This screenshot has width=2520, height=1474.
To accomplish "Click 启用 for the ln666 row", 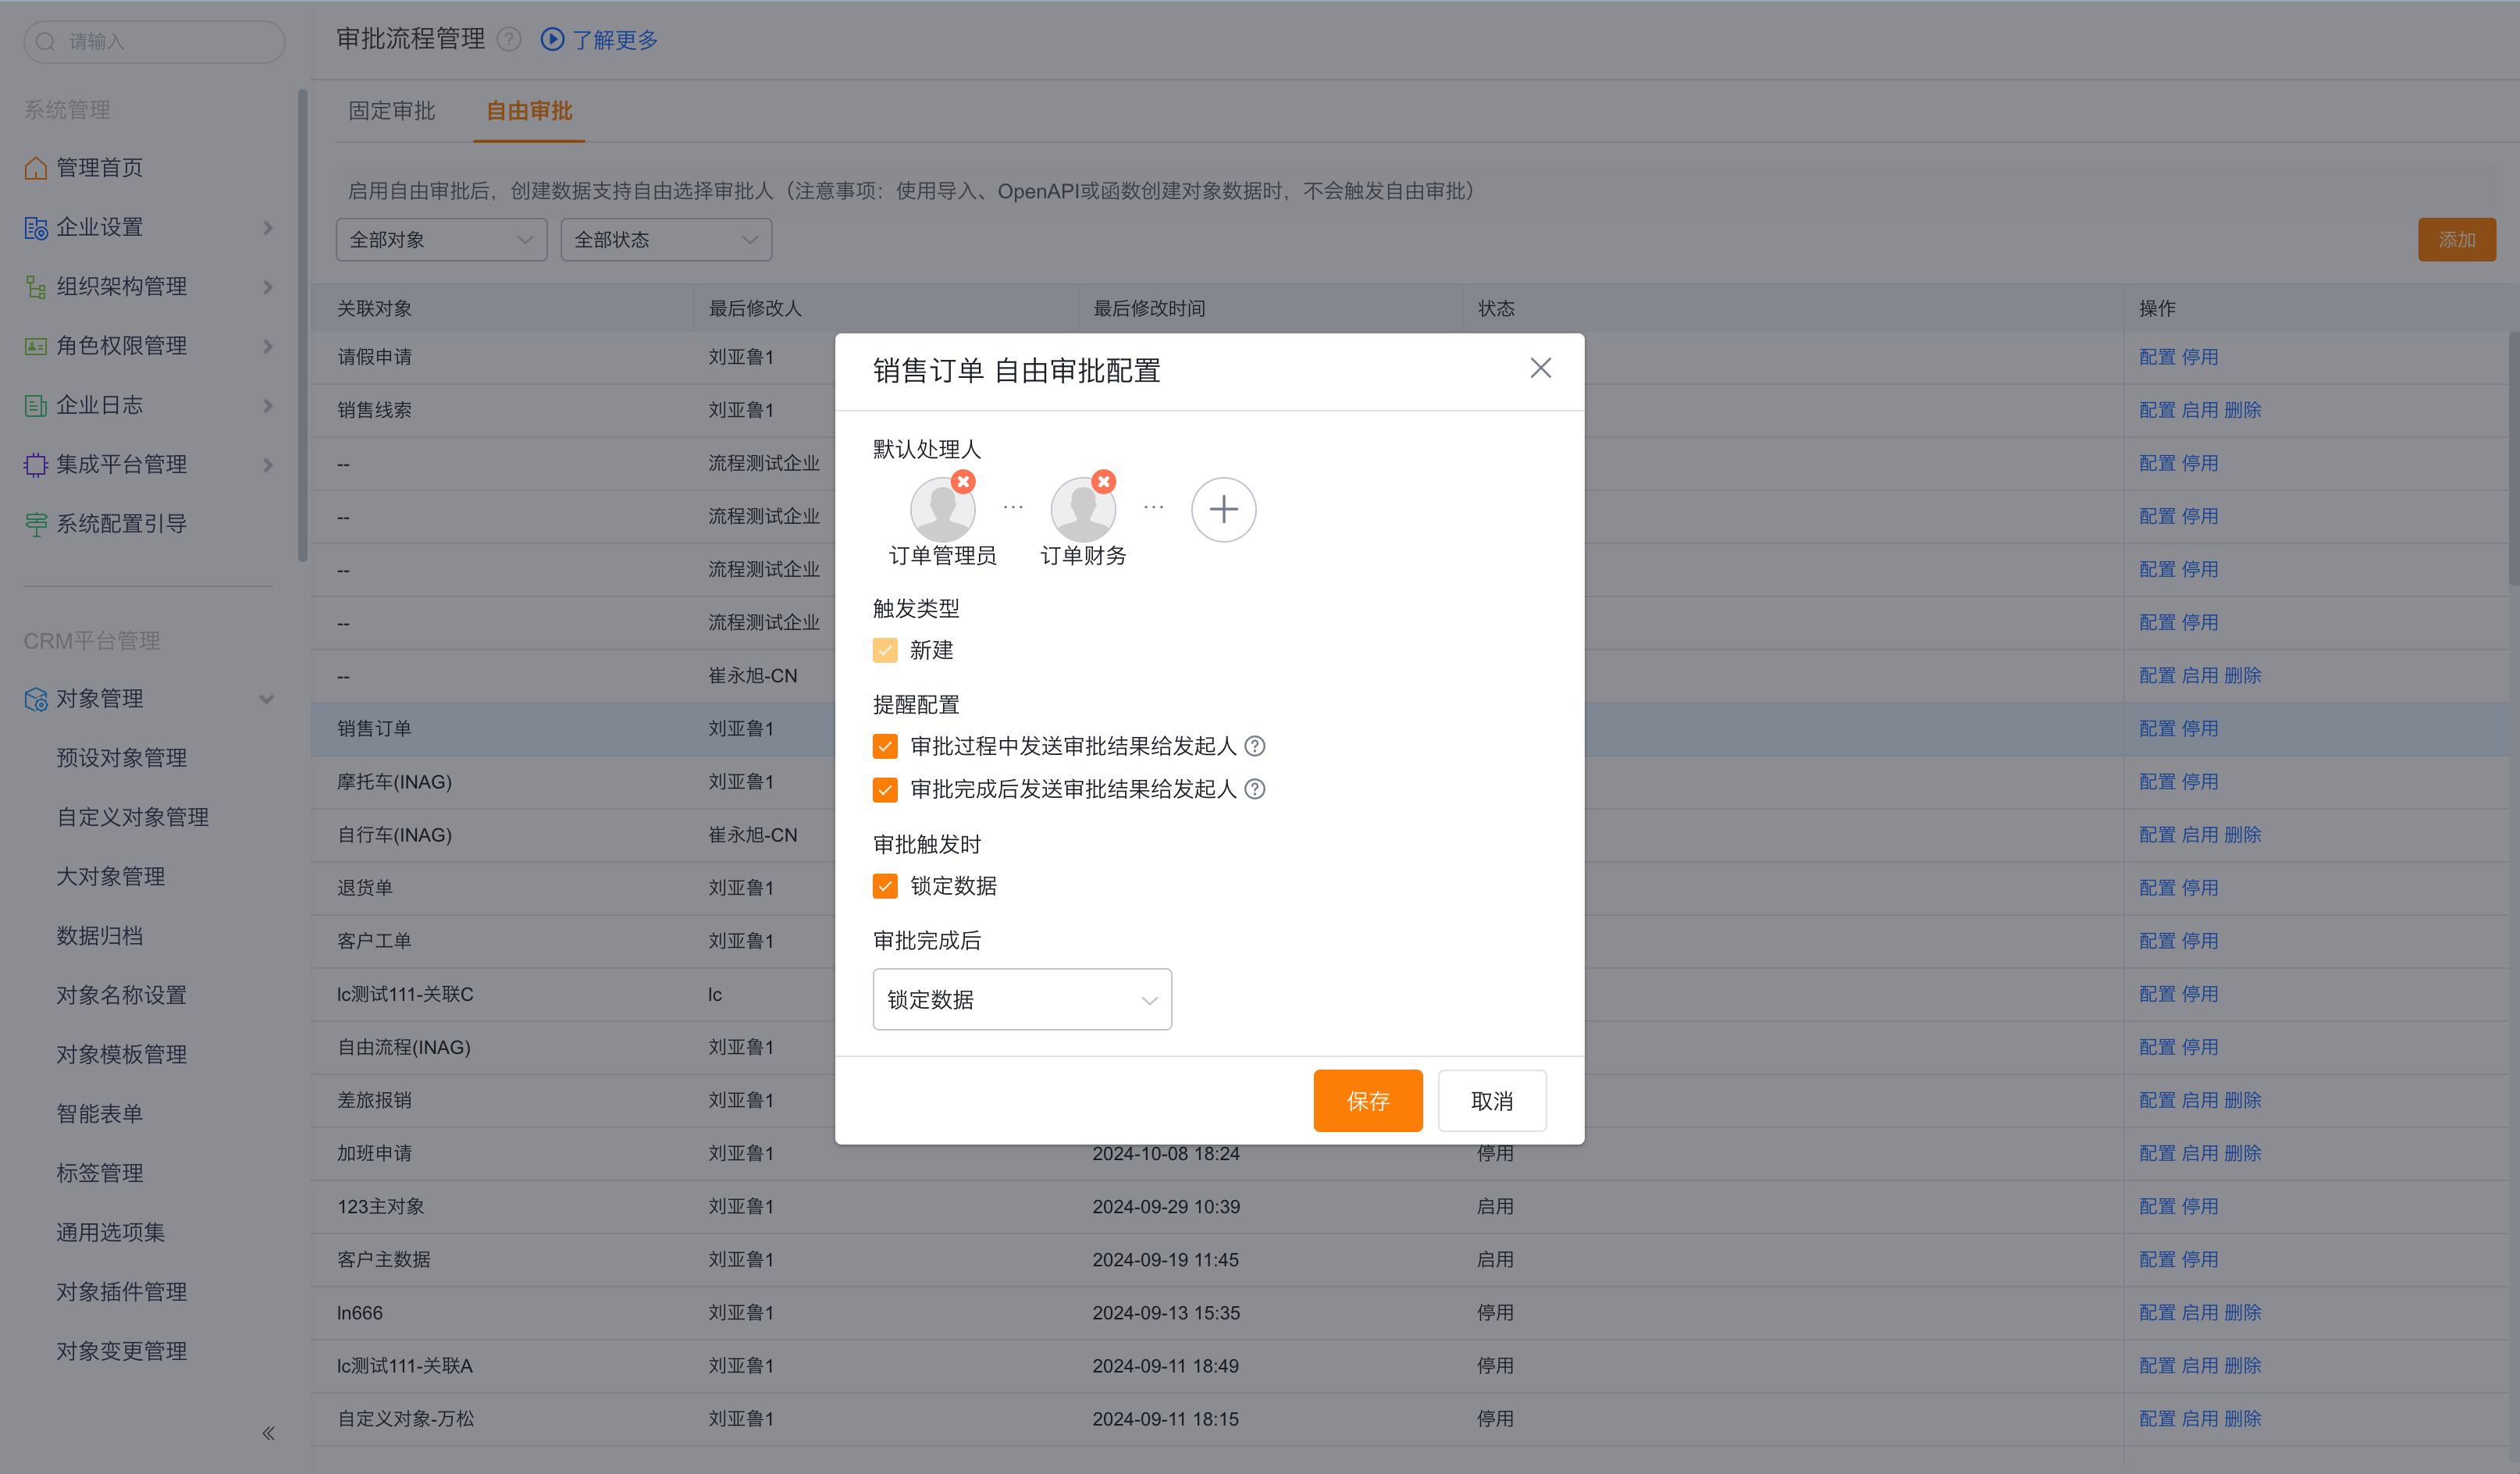I will pos(2199,1313).
